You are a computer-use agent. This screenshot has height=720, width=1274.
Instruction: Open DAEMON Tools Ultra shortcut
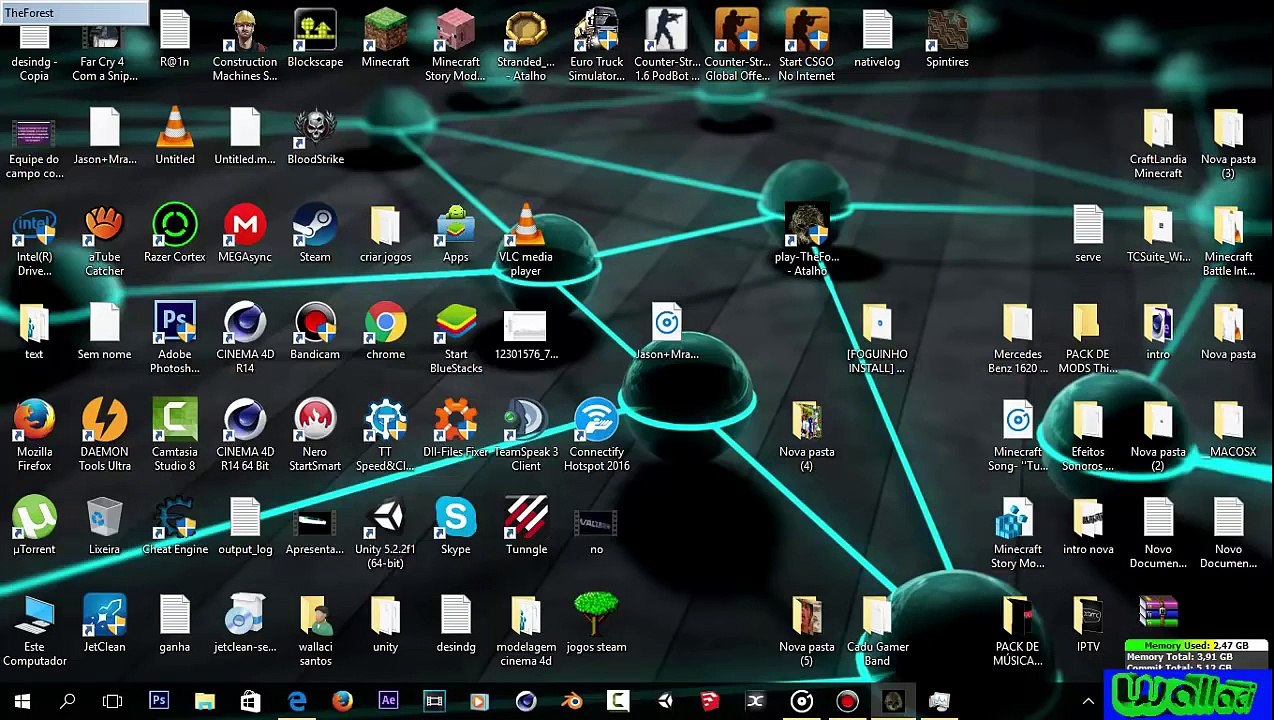click(104, 437)
